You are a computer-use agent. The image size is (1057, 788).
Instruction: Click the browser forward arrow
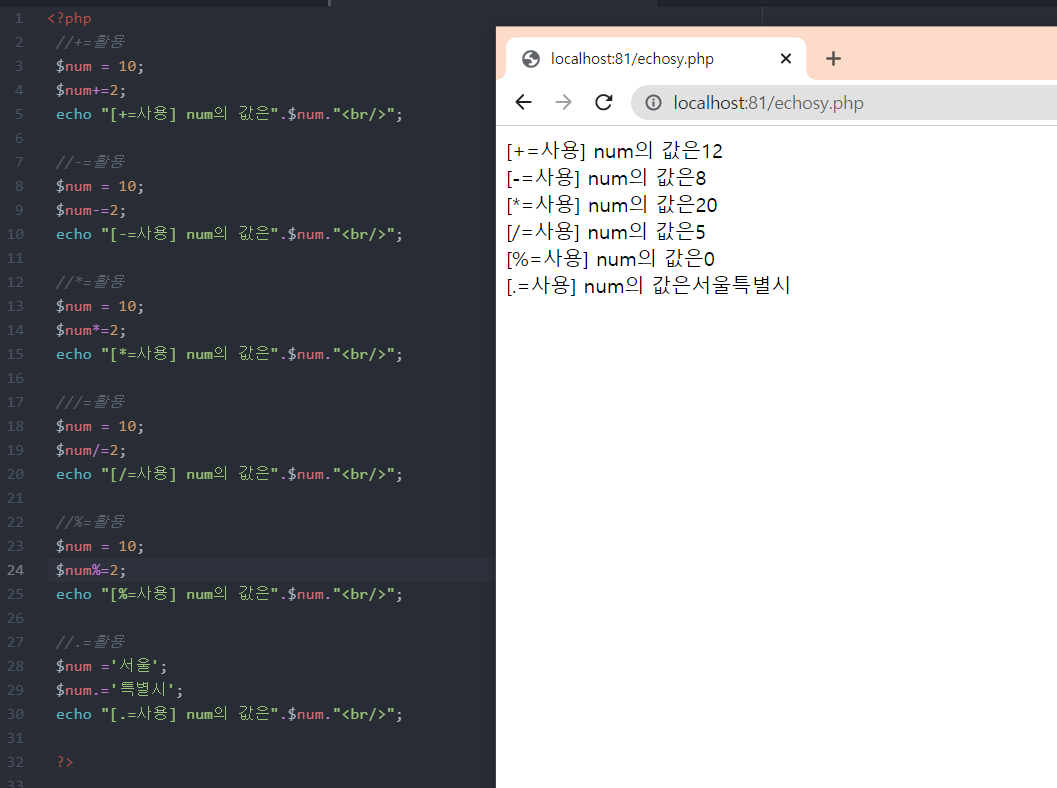coord(563,102)
